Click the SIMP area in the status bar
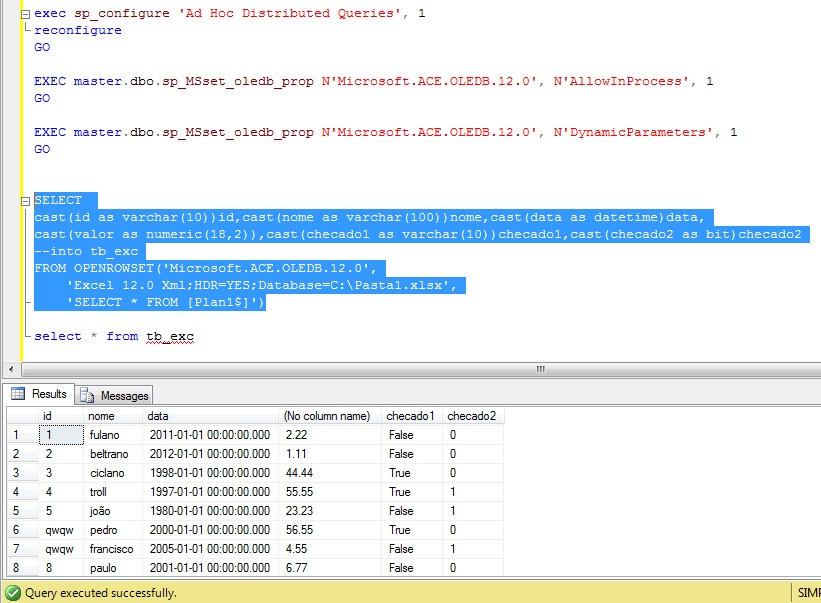Screen dimensions: 821x603 [808, 593]
